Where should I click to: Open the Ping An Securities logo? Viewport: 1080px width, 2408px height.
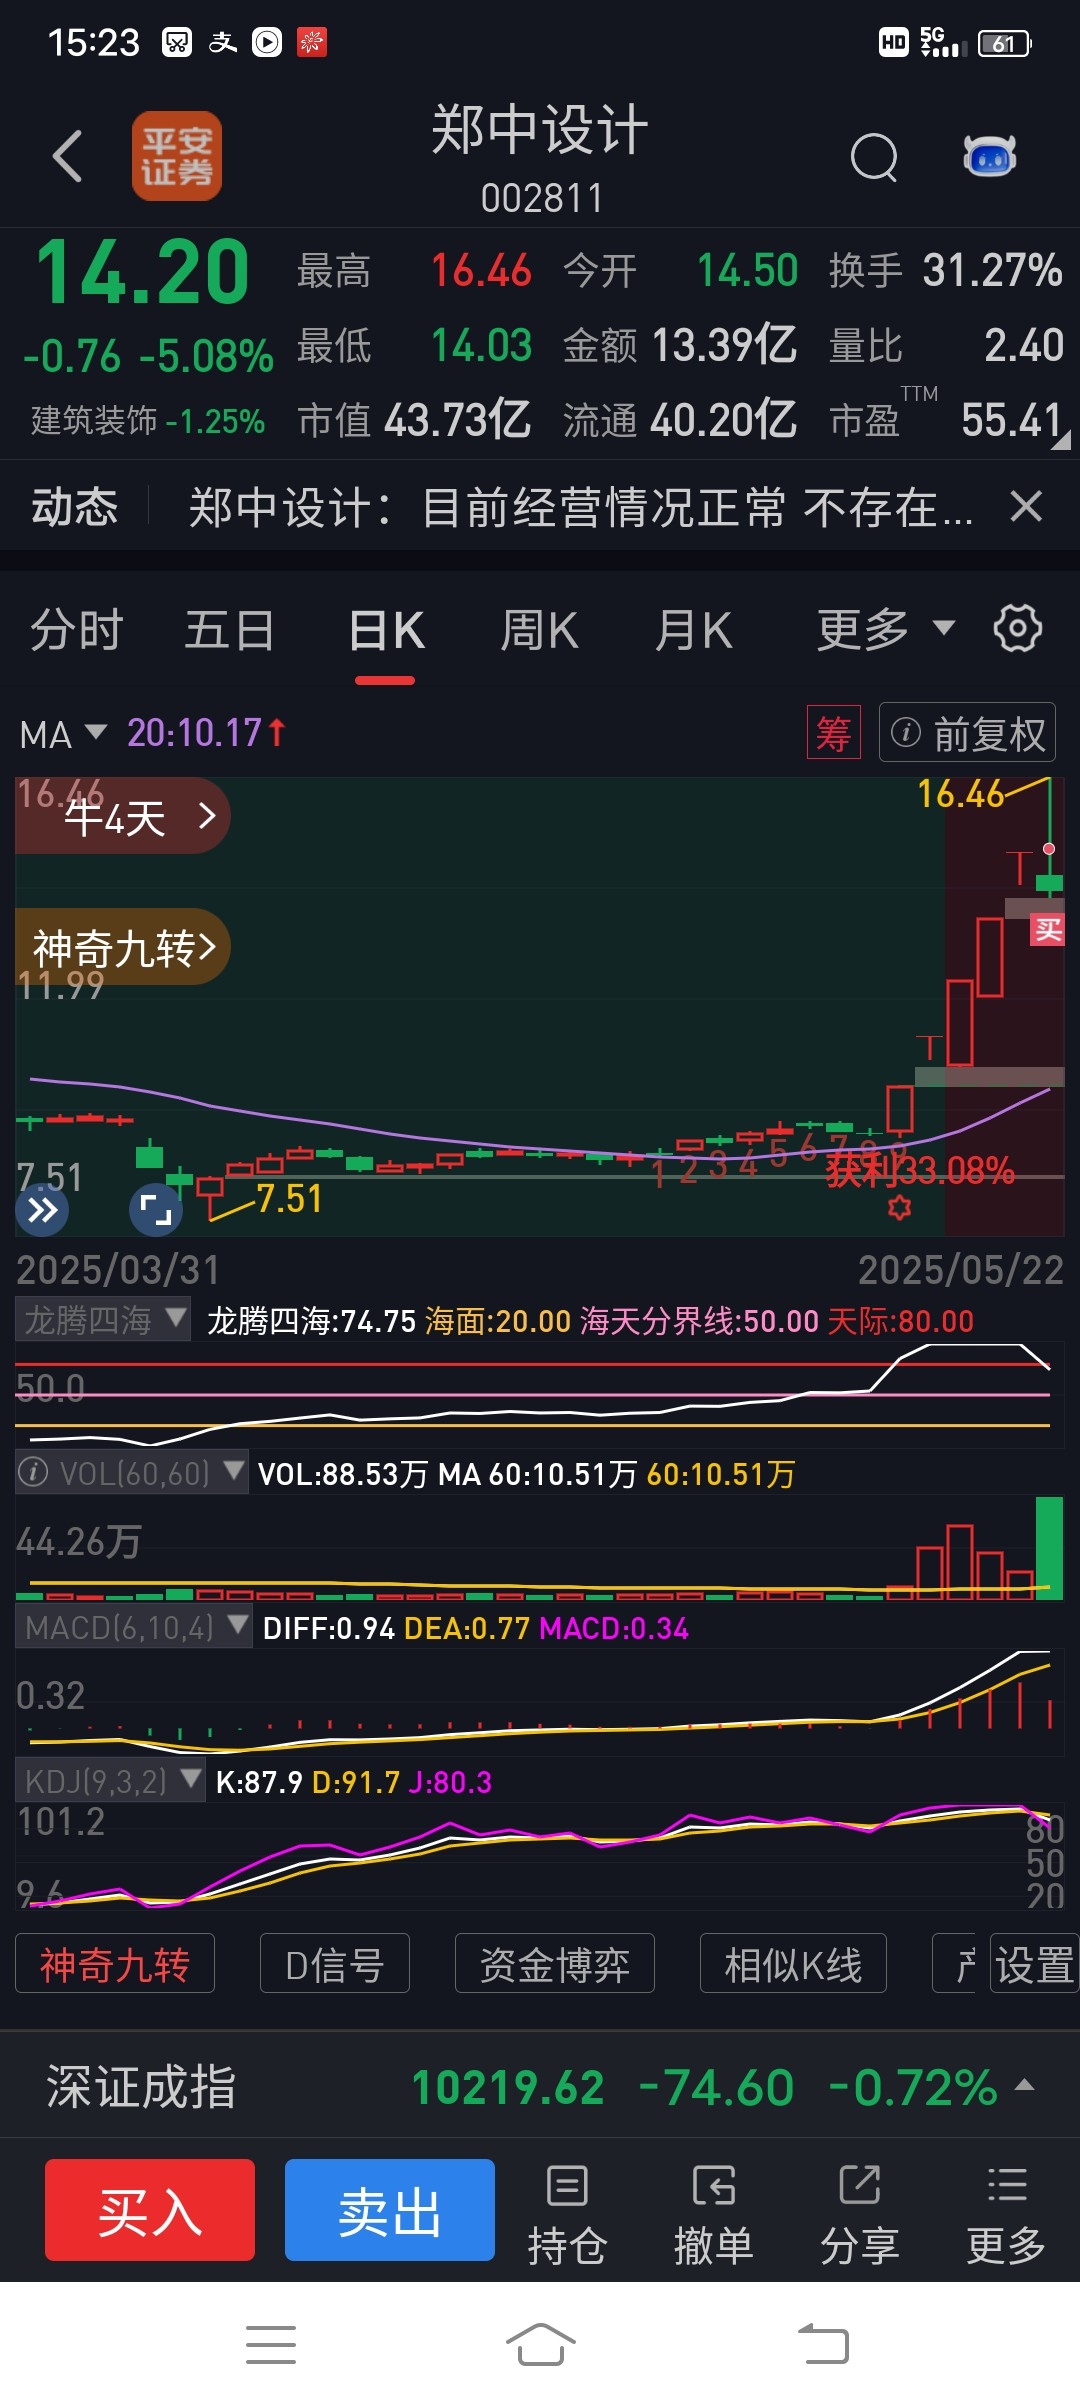click(x=177, y=156)
